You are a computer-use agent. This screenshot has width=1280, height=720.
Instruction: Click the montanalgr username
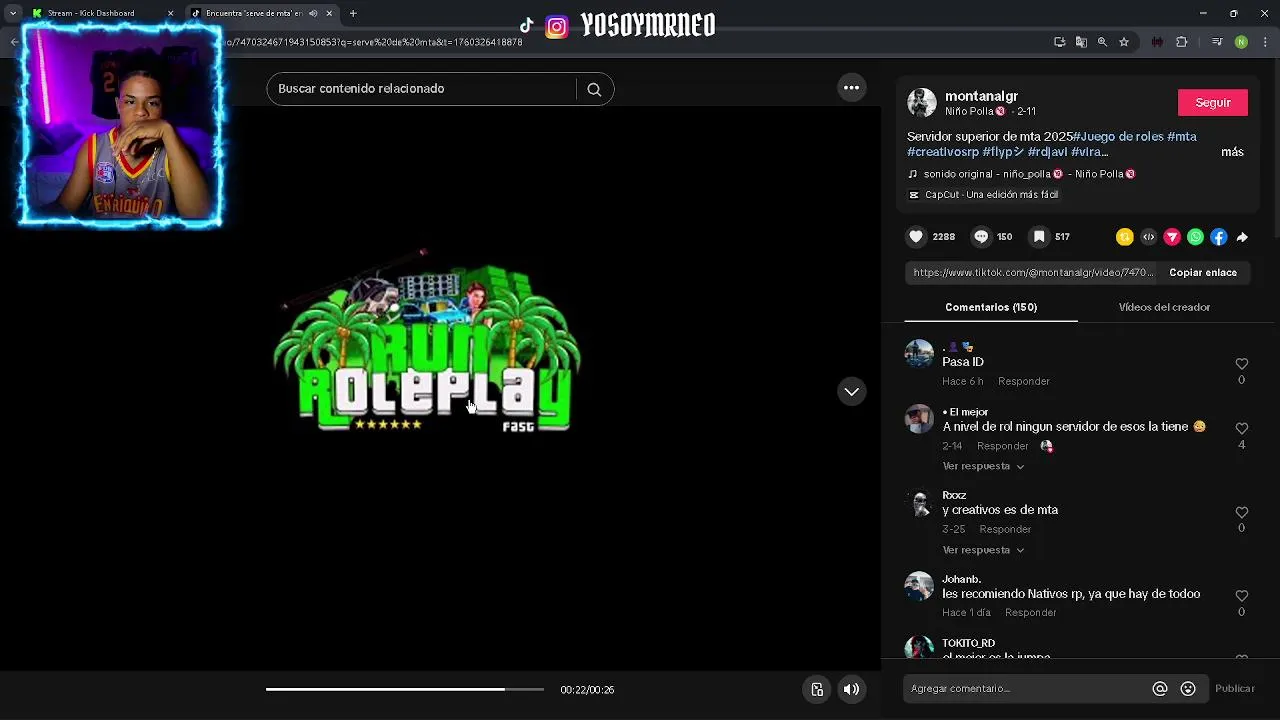click(981, 96)
